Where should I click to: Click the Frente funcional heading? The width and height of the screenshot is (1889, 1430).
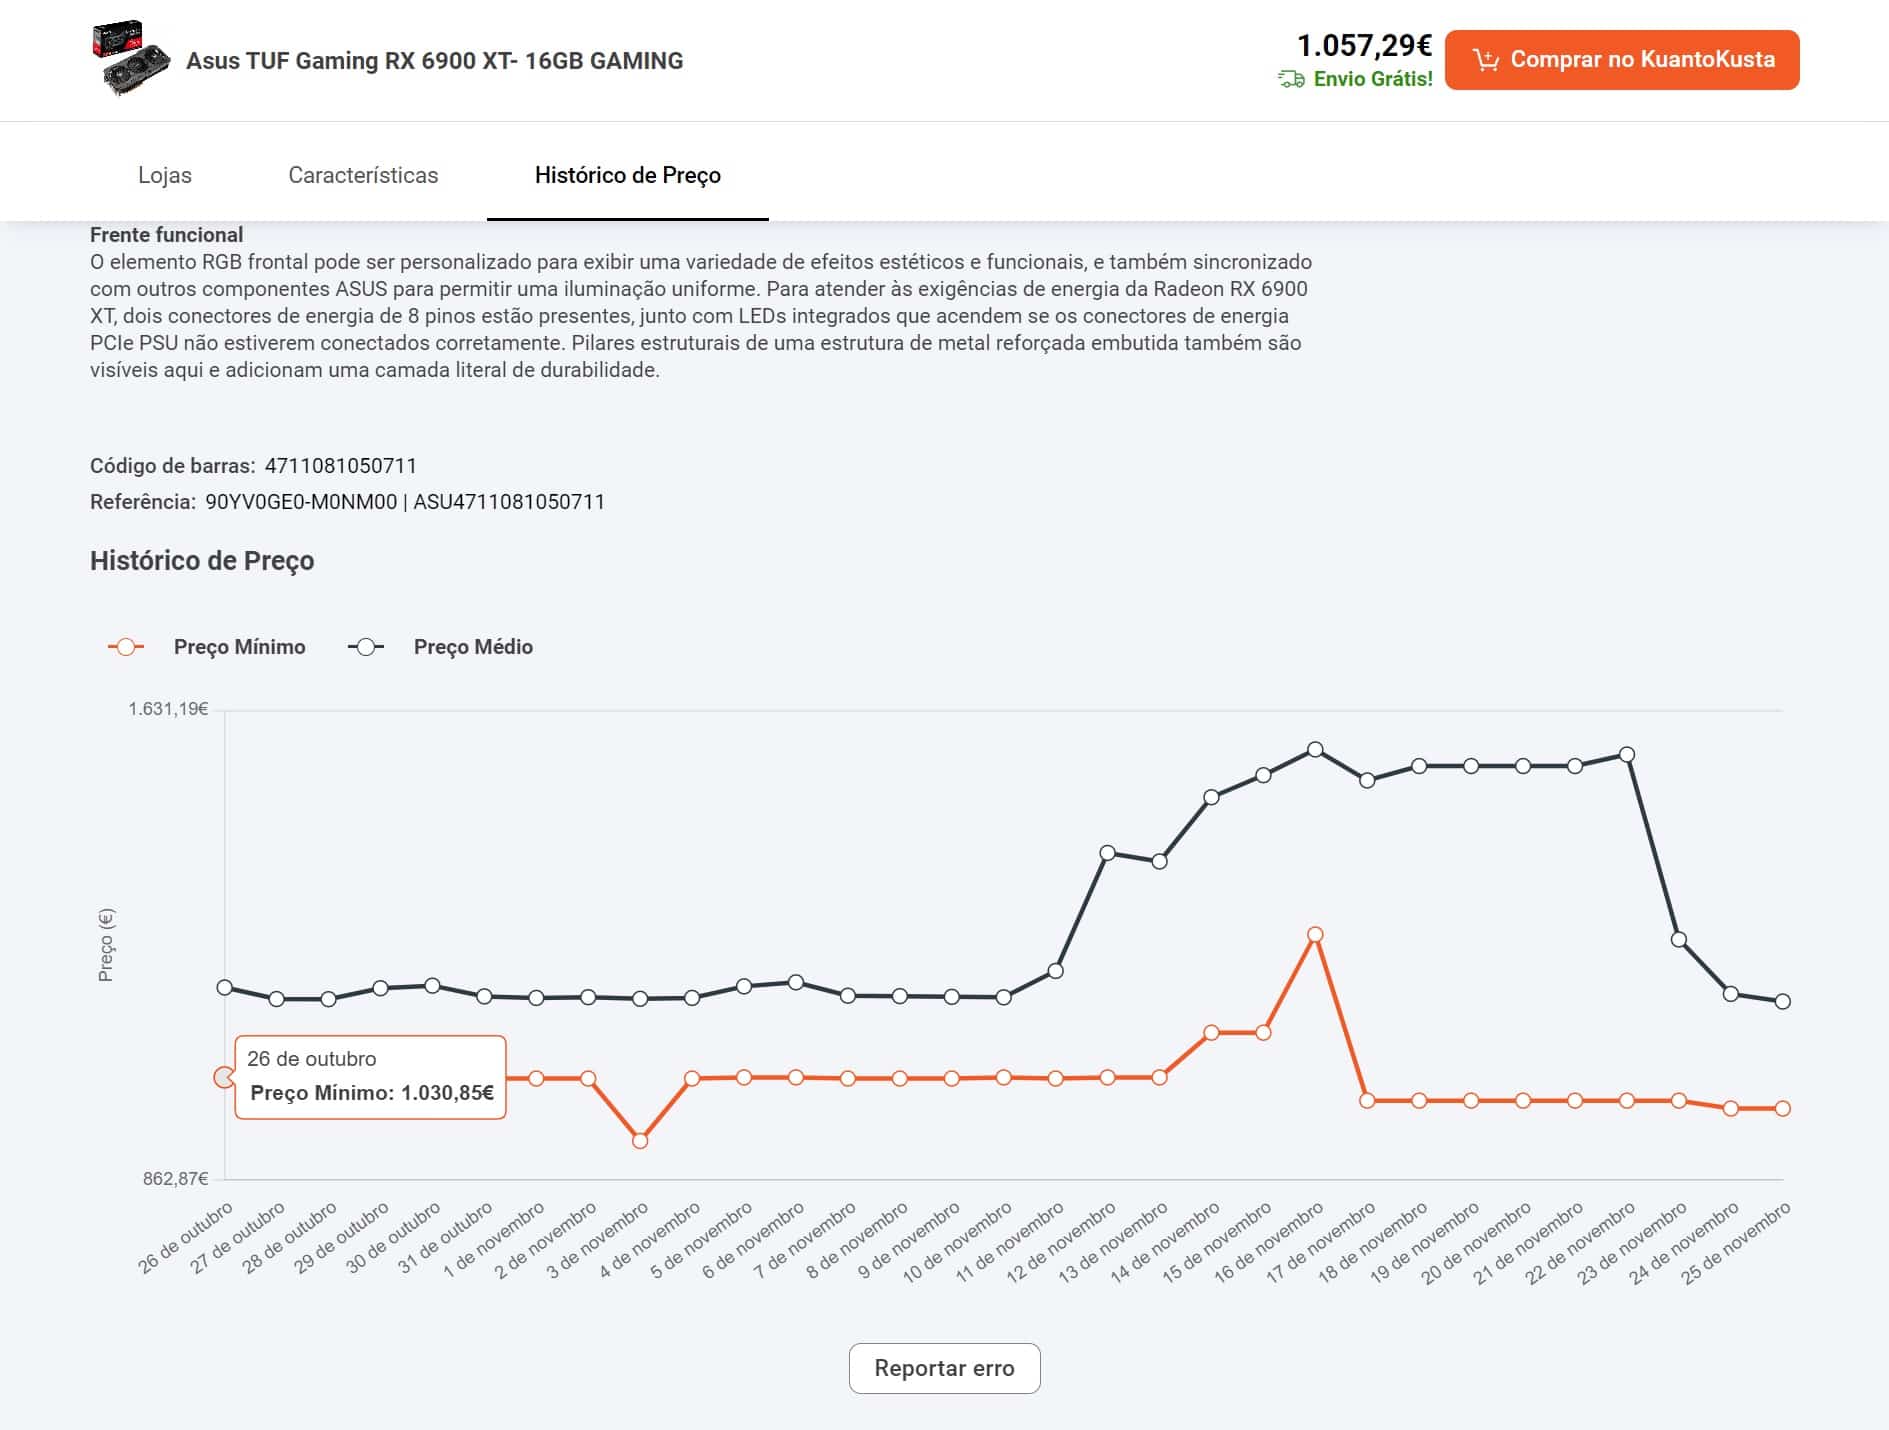(166, 235)
